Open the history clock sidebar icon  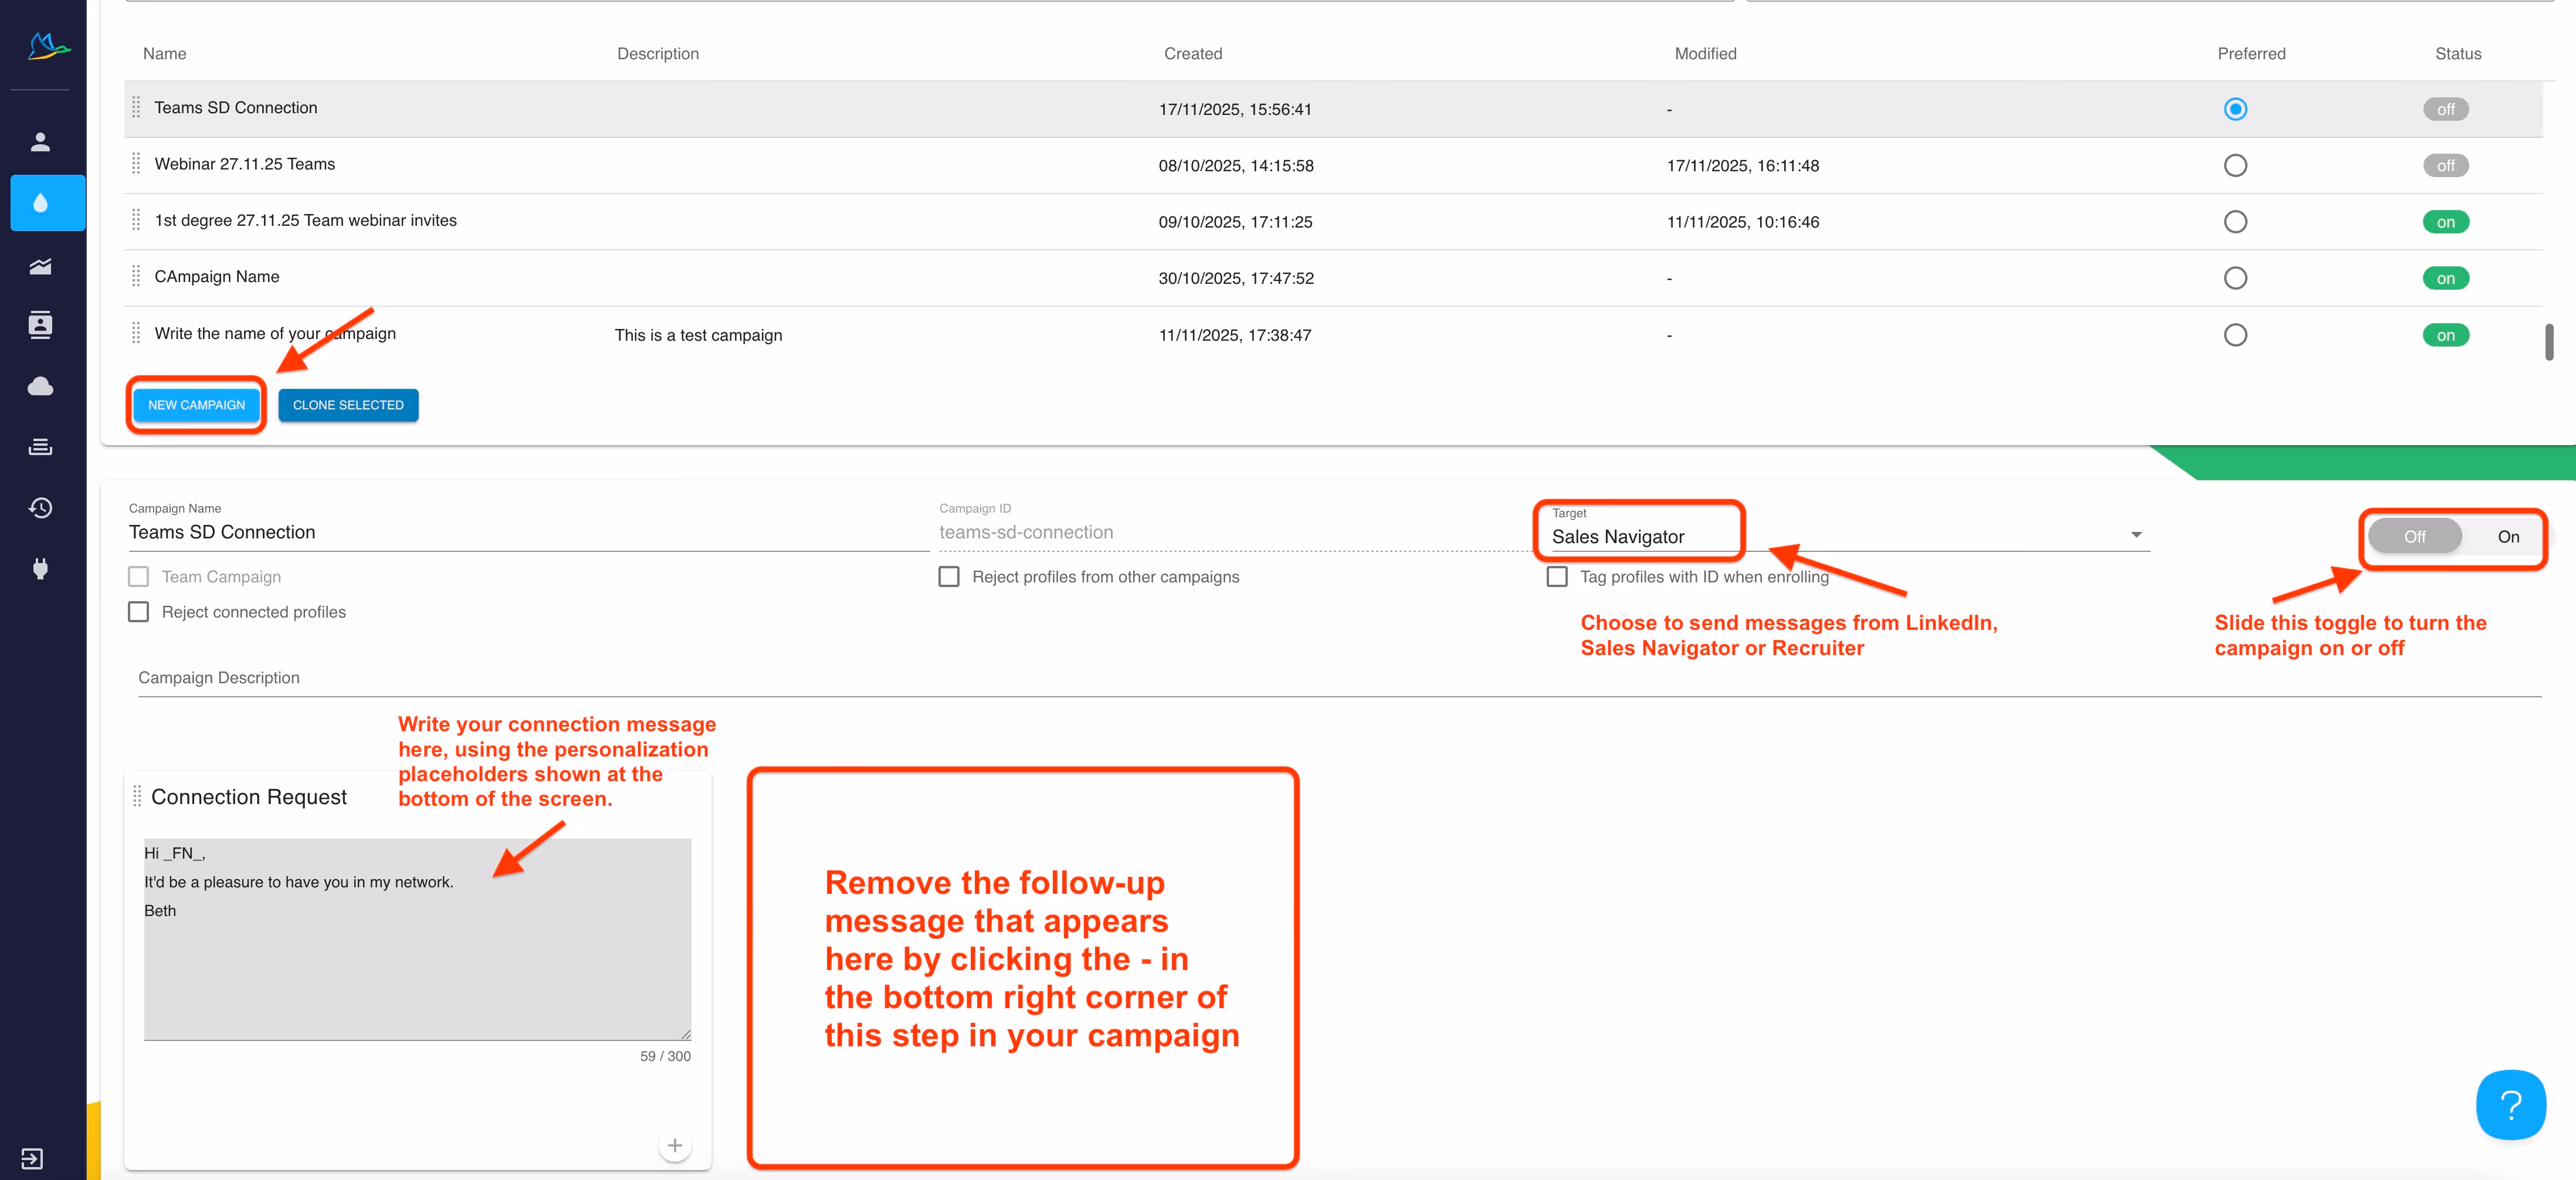[x=40, y=508]
